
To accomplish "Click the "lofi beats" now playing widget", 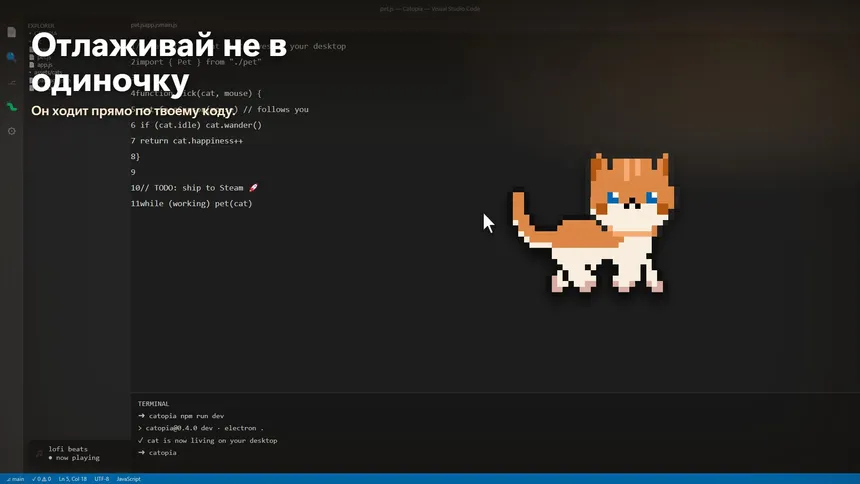I will 80,453.
